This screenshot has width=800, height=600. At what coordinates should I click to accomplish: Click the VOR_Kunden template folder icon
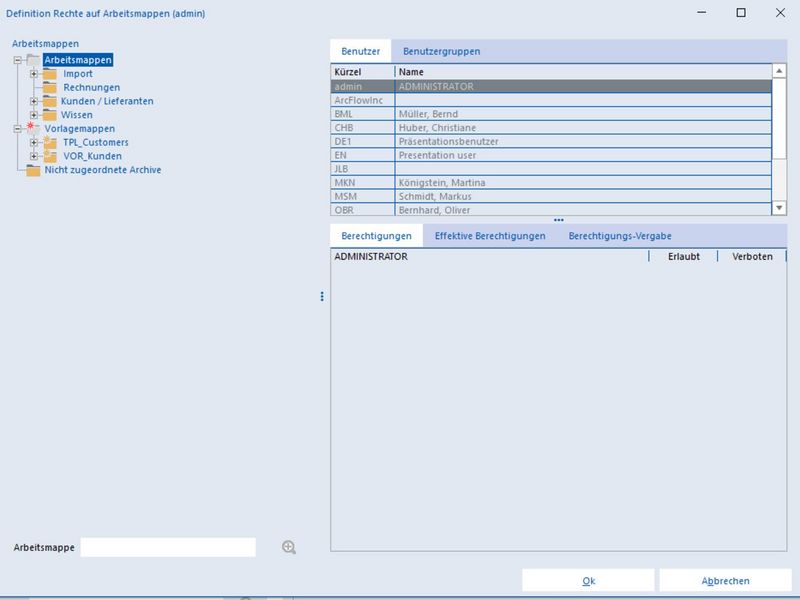49,157
